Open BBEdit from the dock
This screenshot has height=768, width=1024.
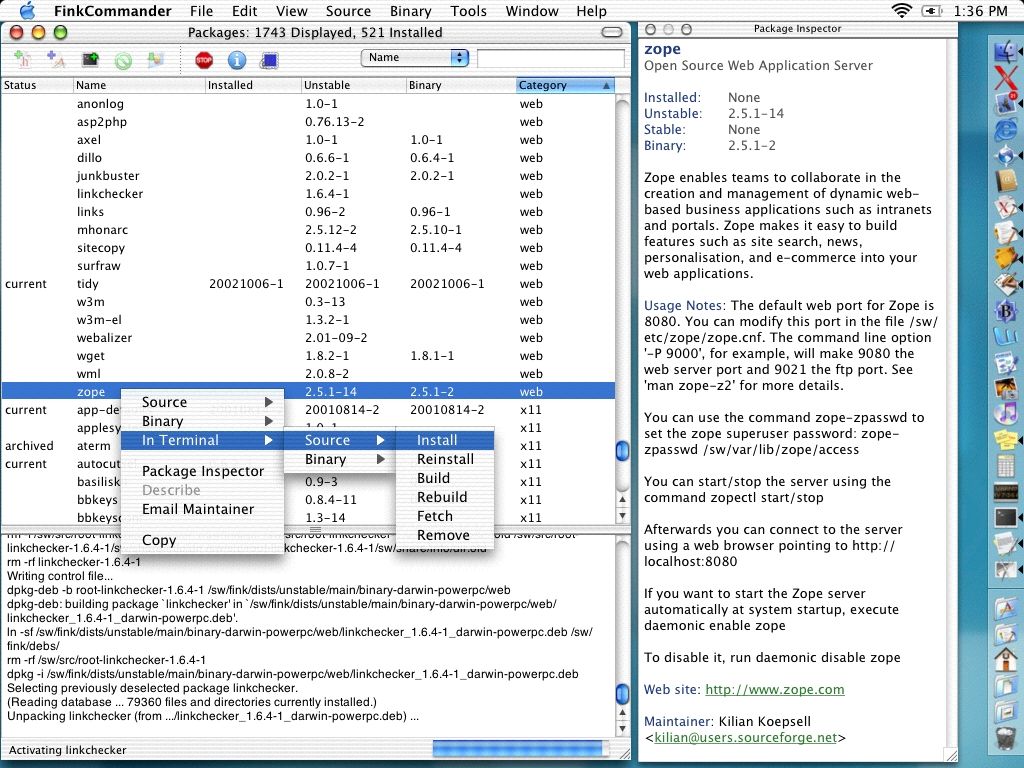1006,311
